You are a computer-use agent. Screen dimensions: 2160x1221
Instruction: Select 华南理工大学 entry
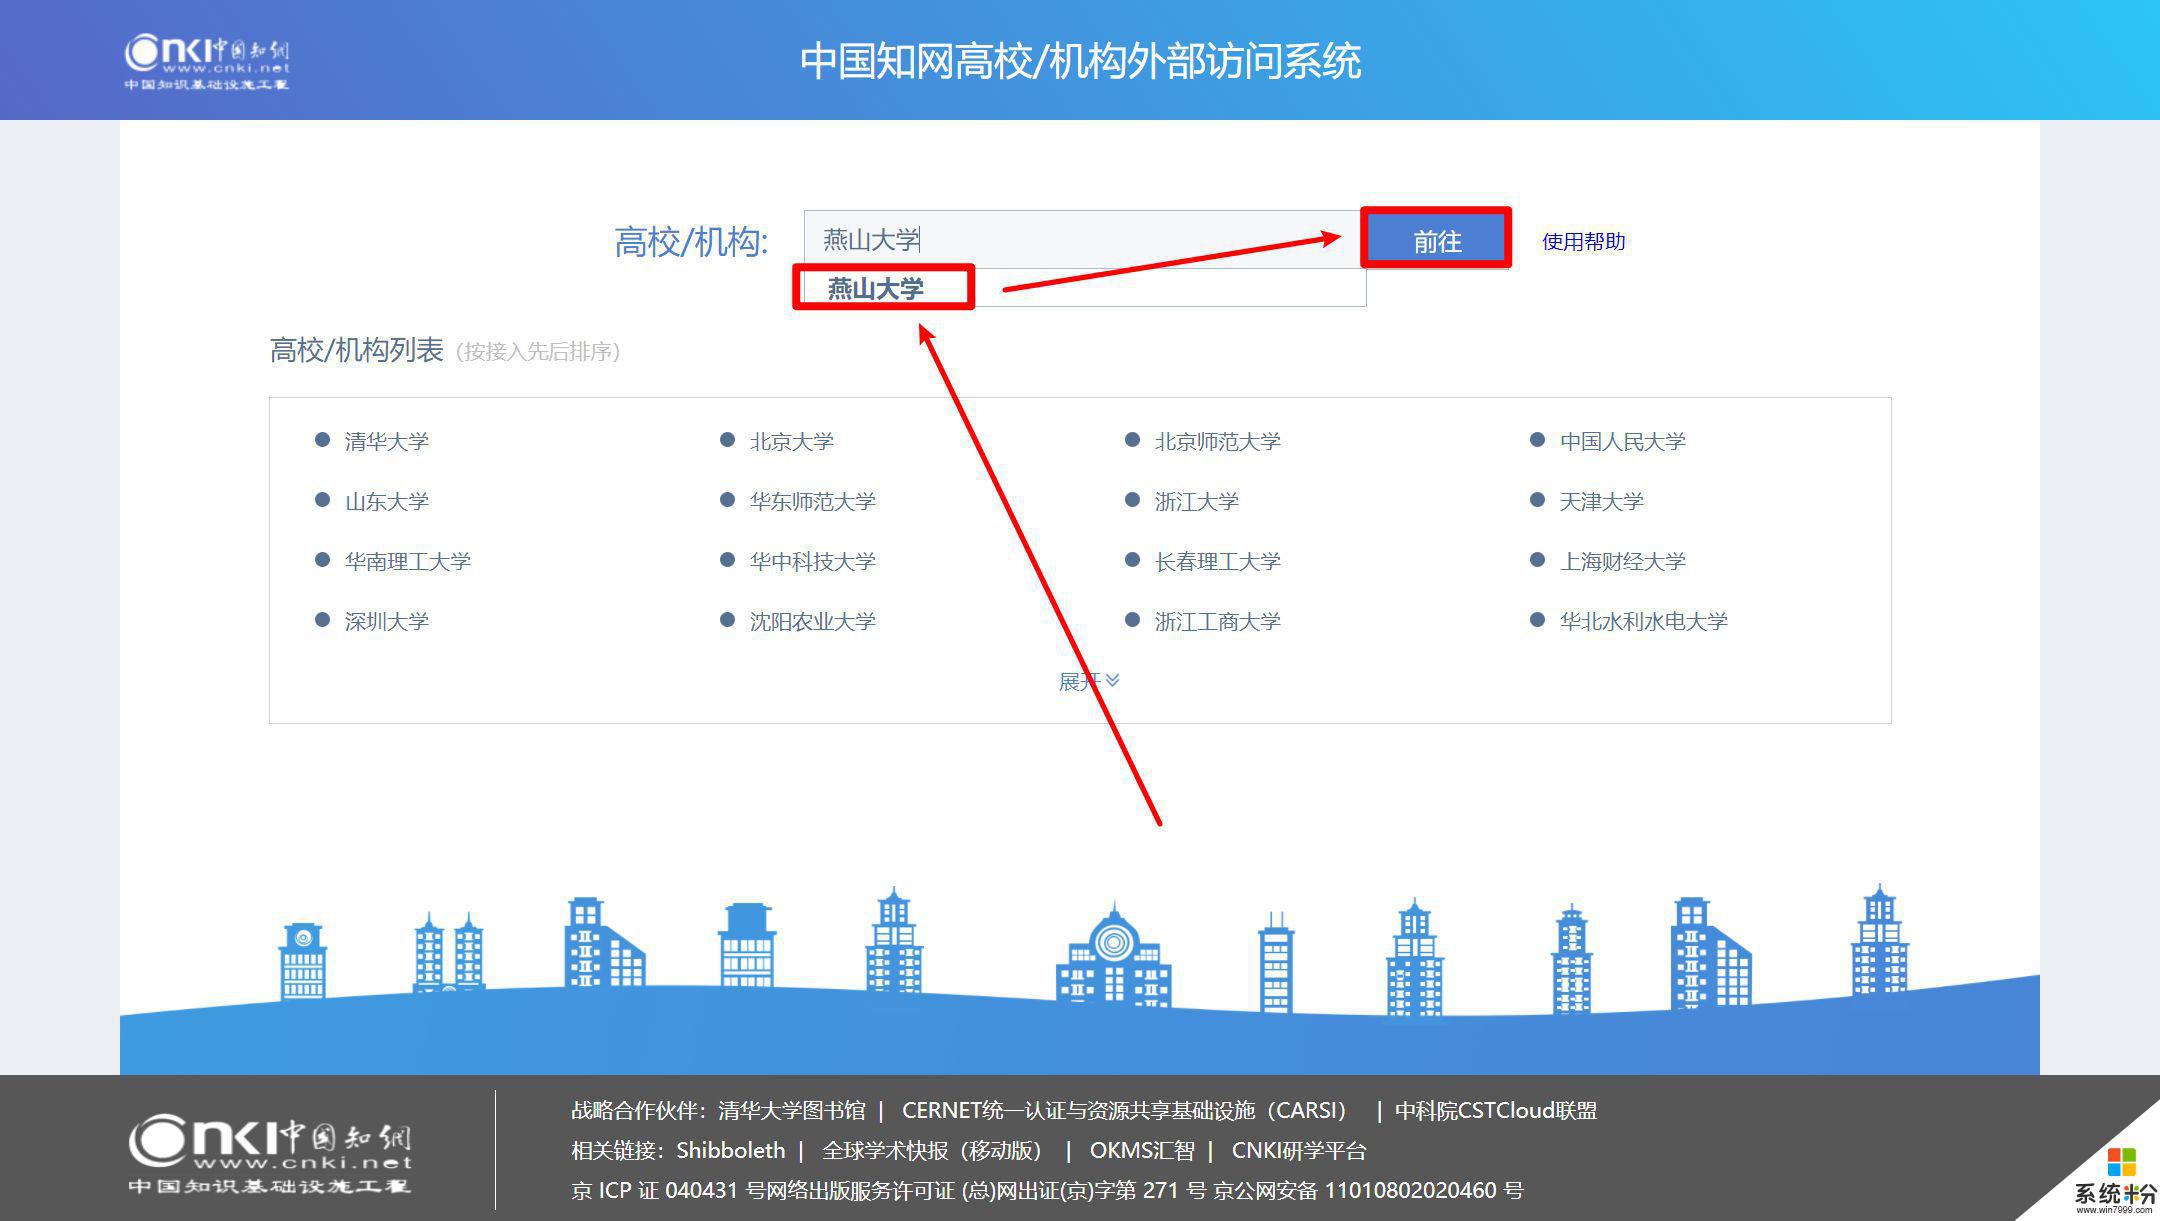tap(407, 561)
